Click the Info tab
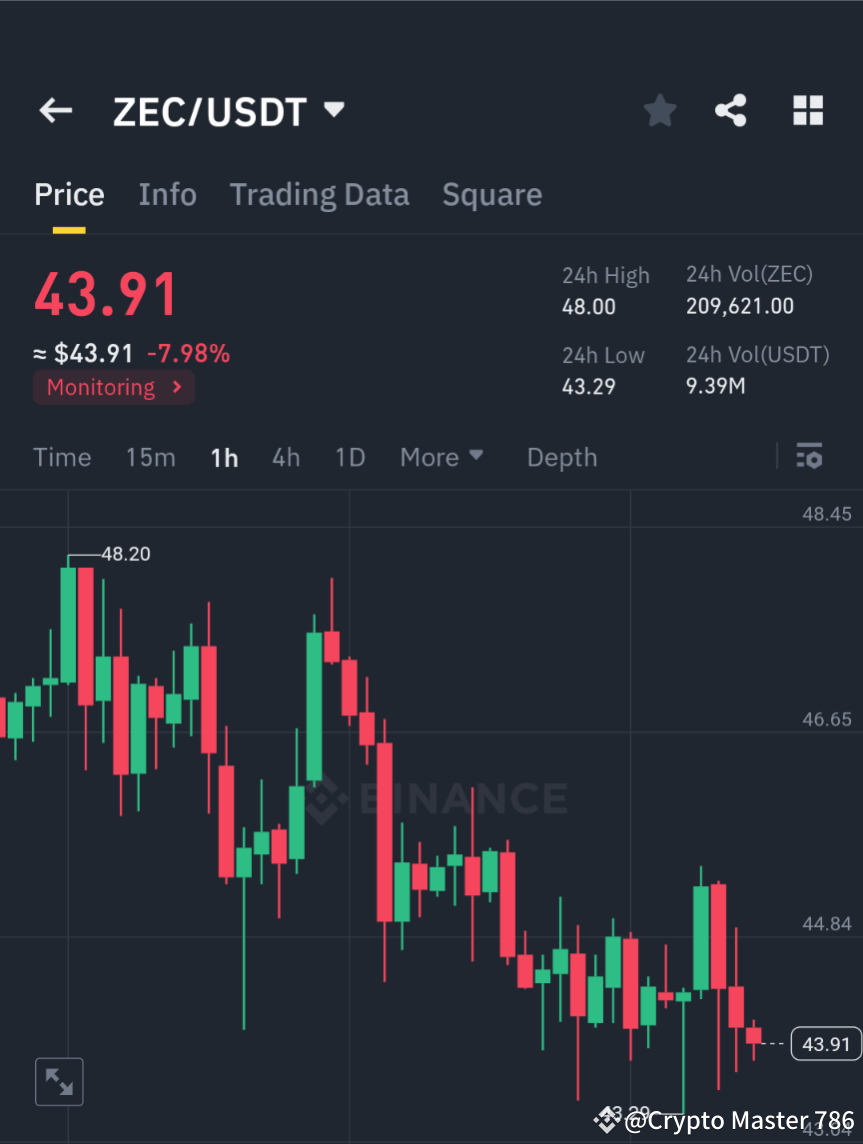 coord(167,194)
